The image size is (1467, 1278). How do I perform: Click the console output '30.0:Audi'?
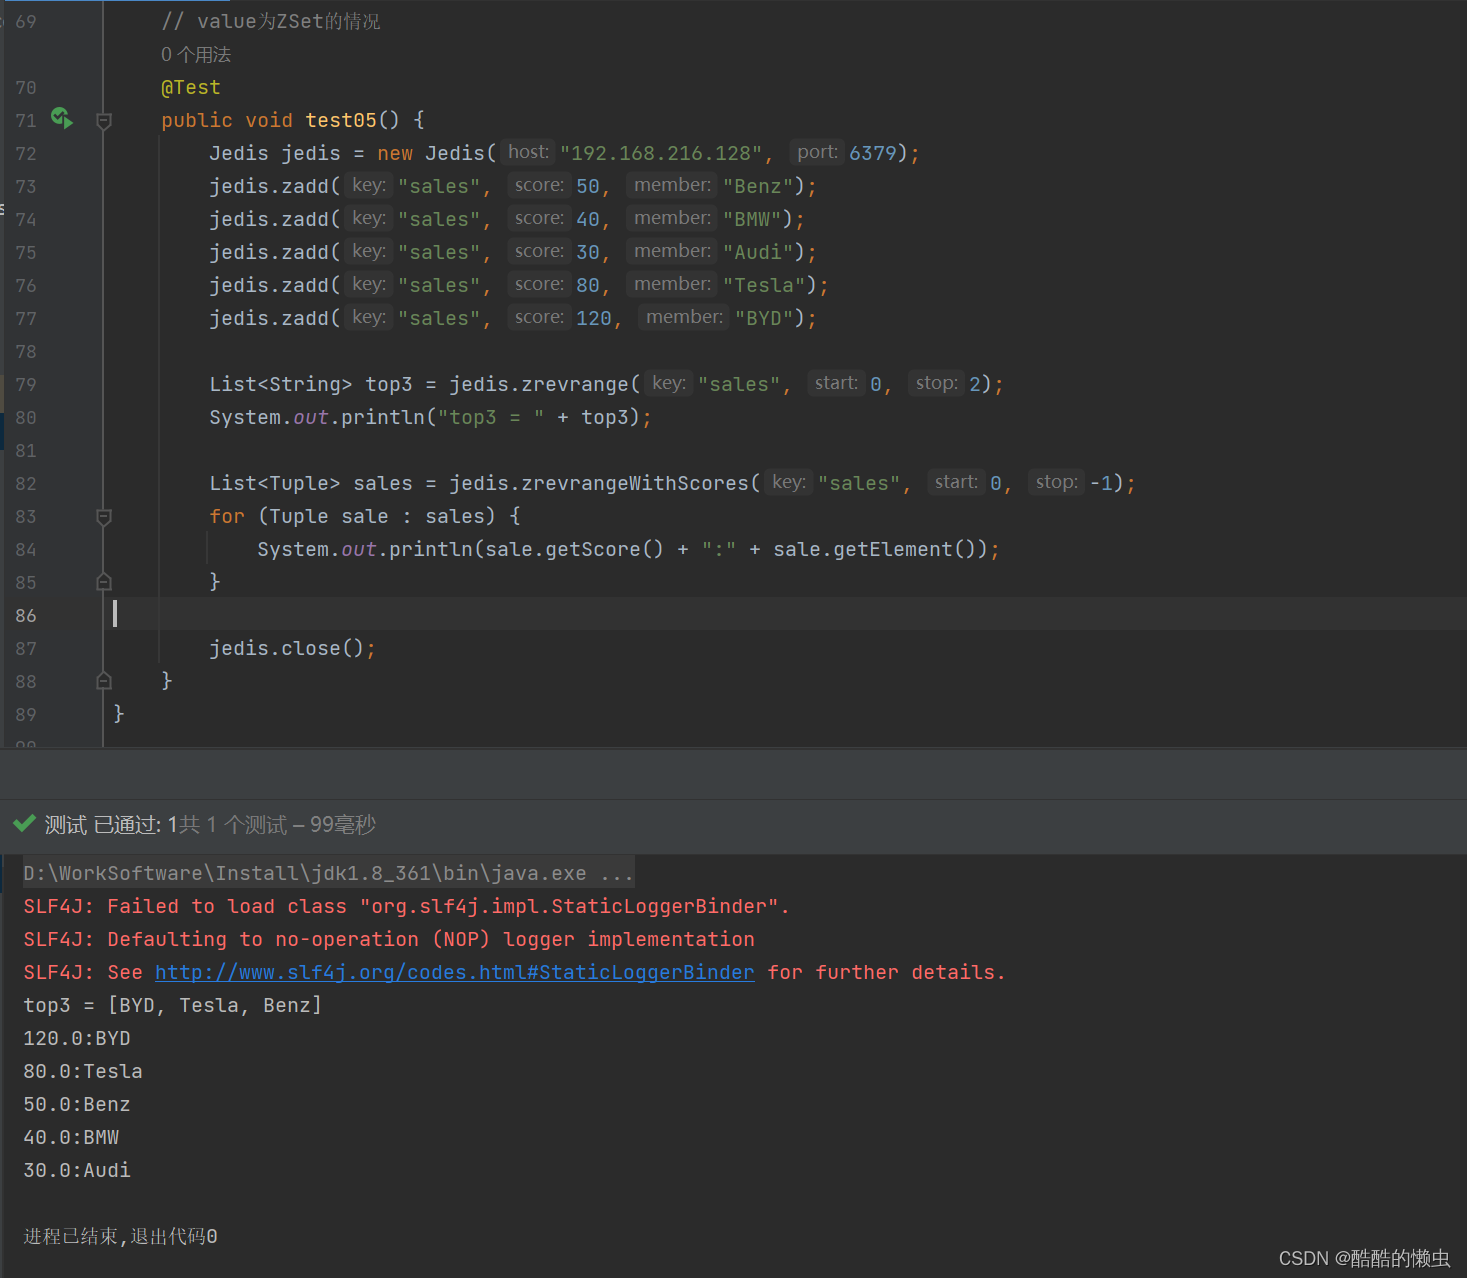tap(77, 1170)
